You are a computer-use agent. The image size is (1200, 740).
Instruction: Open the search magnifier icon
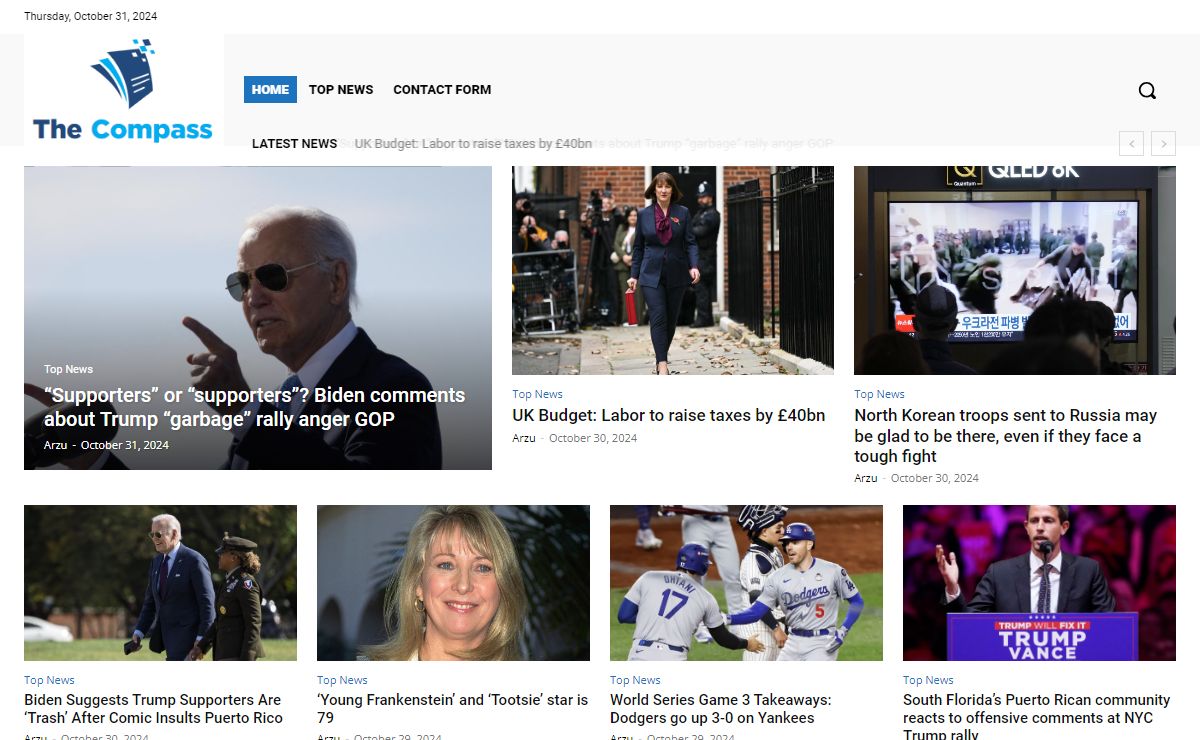(1147, 90)
